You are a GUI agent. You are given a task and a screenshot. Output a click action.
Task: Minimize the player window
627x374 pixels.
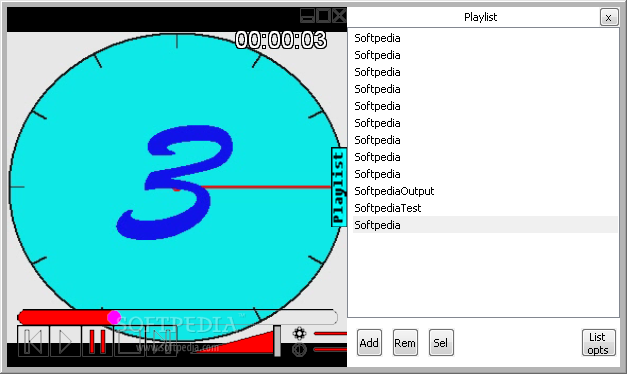tap(307, 16)
